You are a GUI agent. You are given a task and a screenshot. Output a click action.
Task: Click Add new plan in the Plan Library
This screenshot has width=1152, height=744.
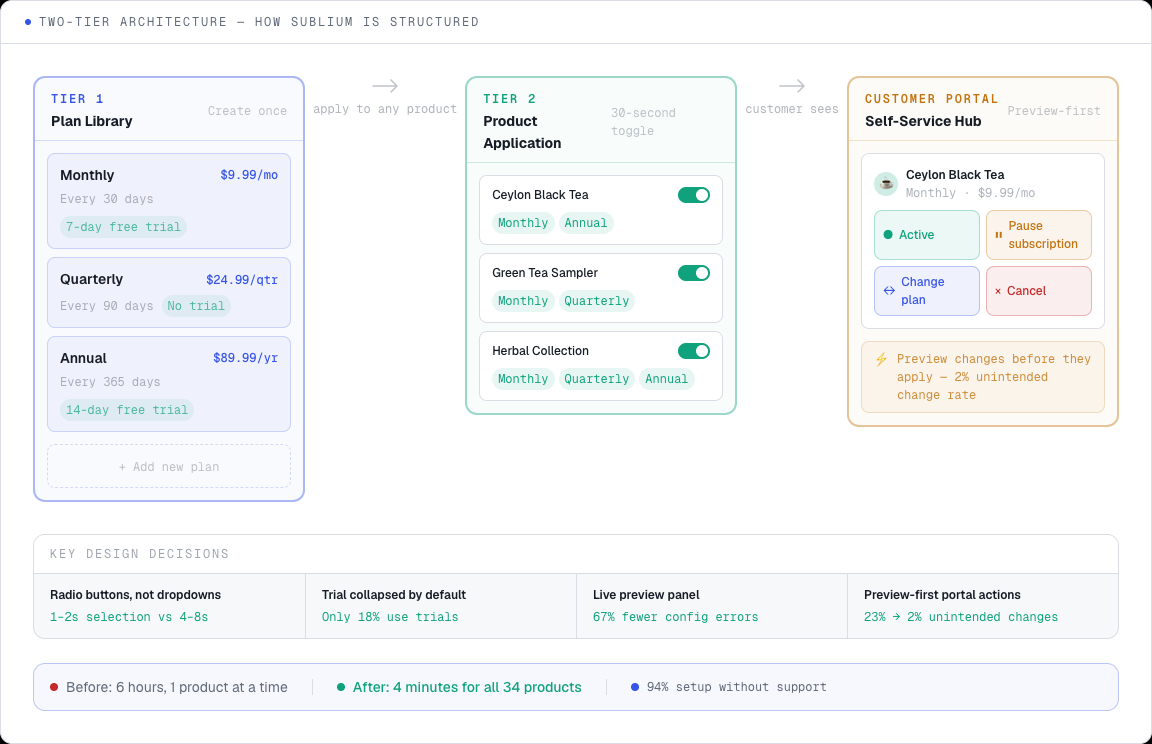coord(168,466)
